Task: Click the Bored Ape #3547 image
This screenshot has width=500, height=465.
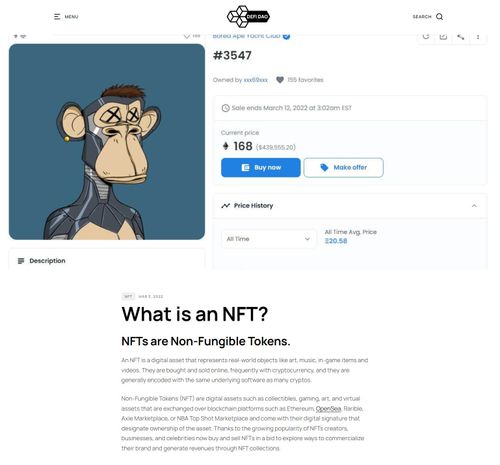Action: pyautogui.click(x=107, y=142)
